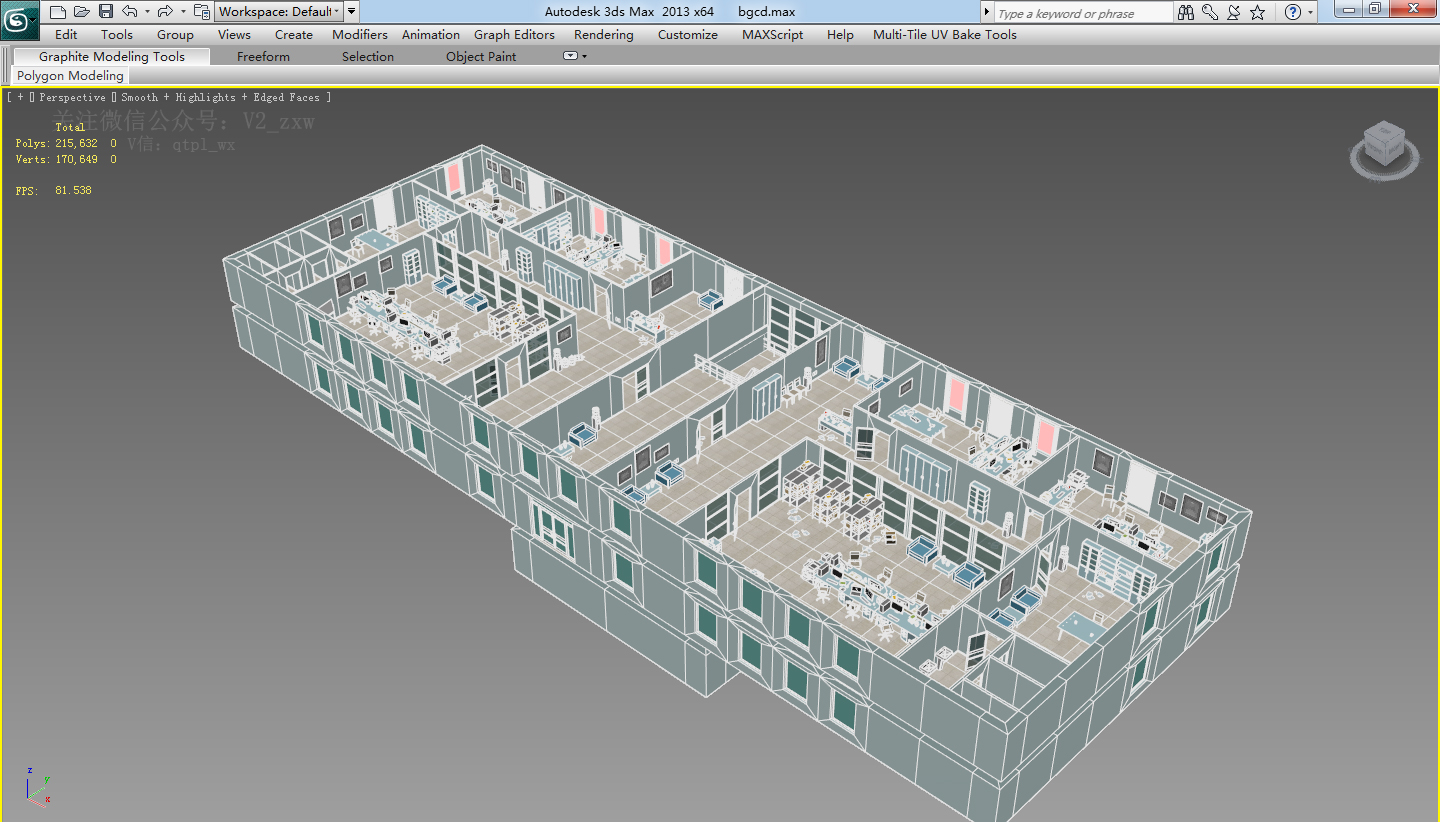Image resolution: width=1440 pixels, height=822 pixels.
Task: Open Multi-Tile UV Bake Tools menu
Action: (x=945, y=34)
